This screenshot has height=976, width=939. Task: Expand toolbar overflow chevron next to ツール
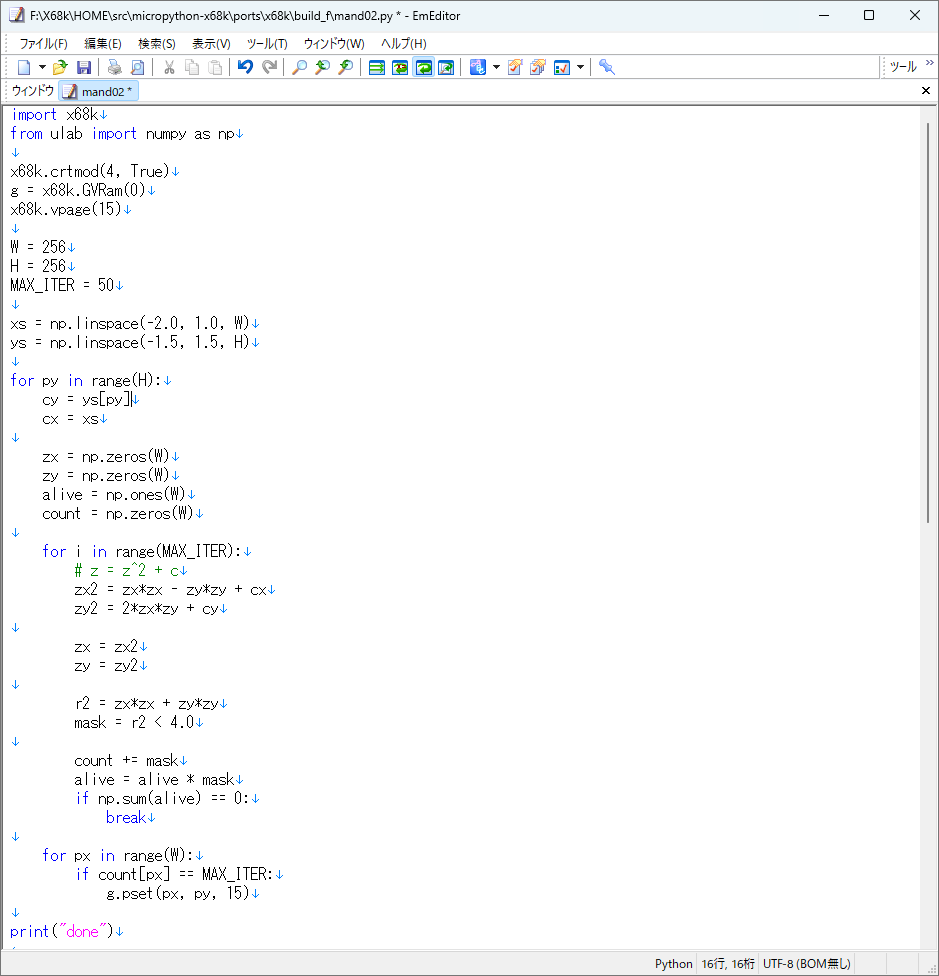tap(930, 63)
